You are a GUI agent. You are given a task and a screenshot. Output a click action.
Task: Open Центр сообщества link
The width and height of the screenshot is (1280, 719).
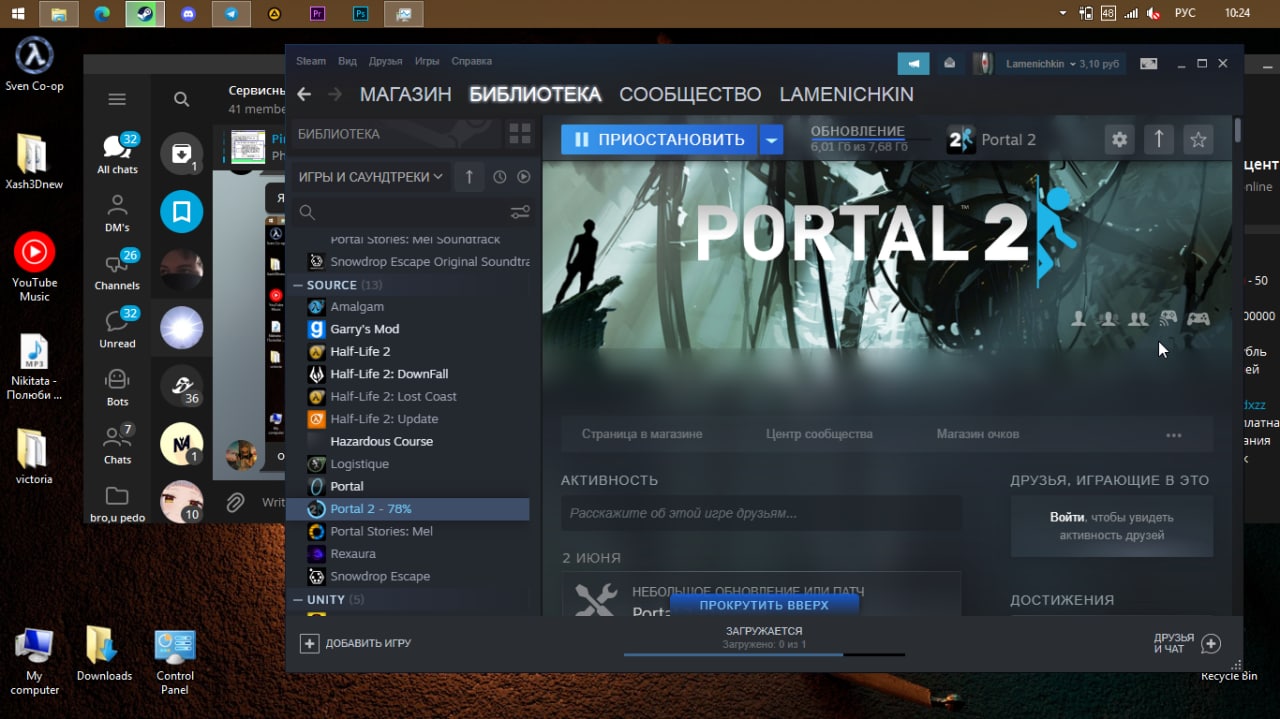[x=819, y=434]
